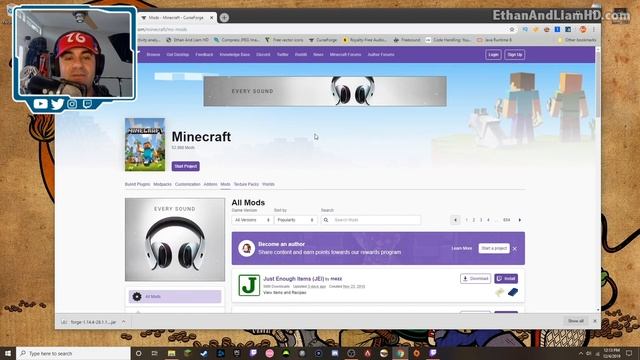640x360 pixels.
Task: Click the large headphones sidebar ad
Action: pos(175,240)
